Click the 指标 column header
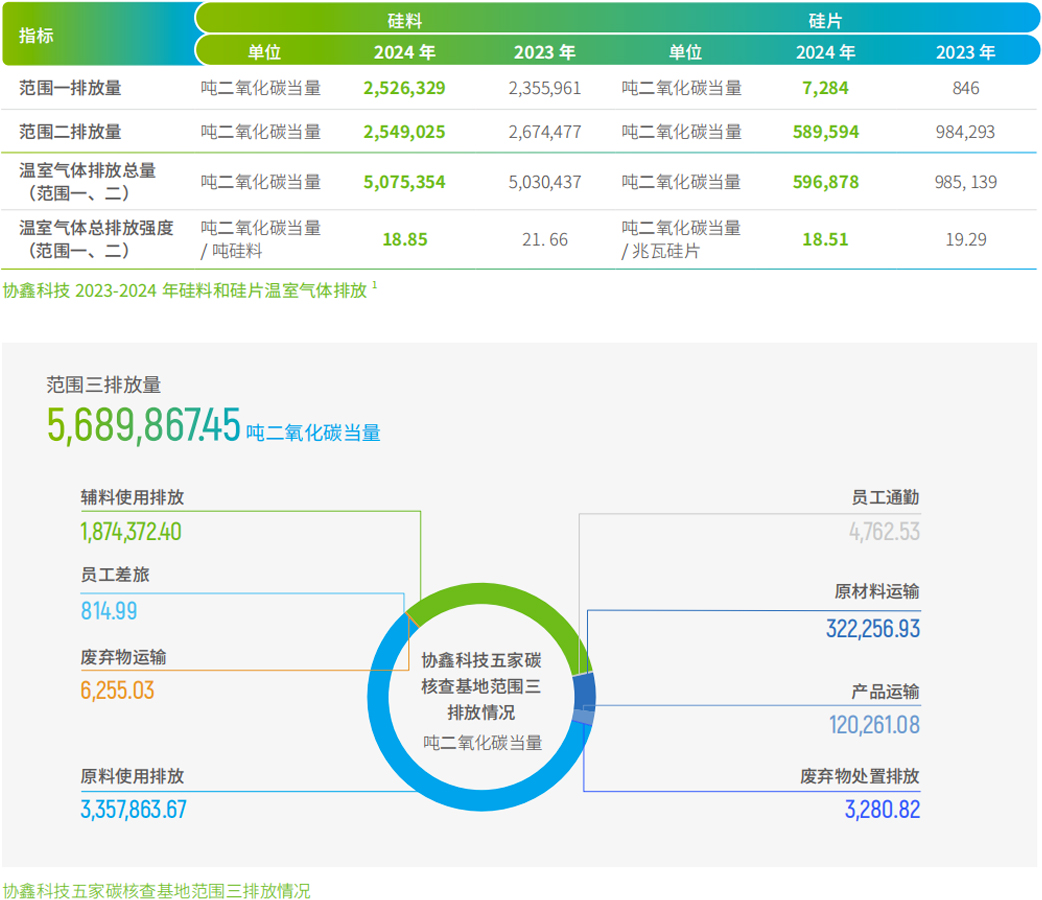The image size is (1042, 900). 36,35
